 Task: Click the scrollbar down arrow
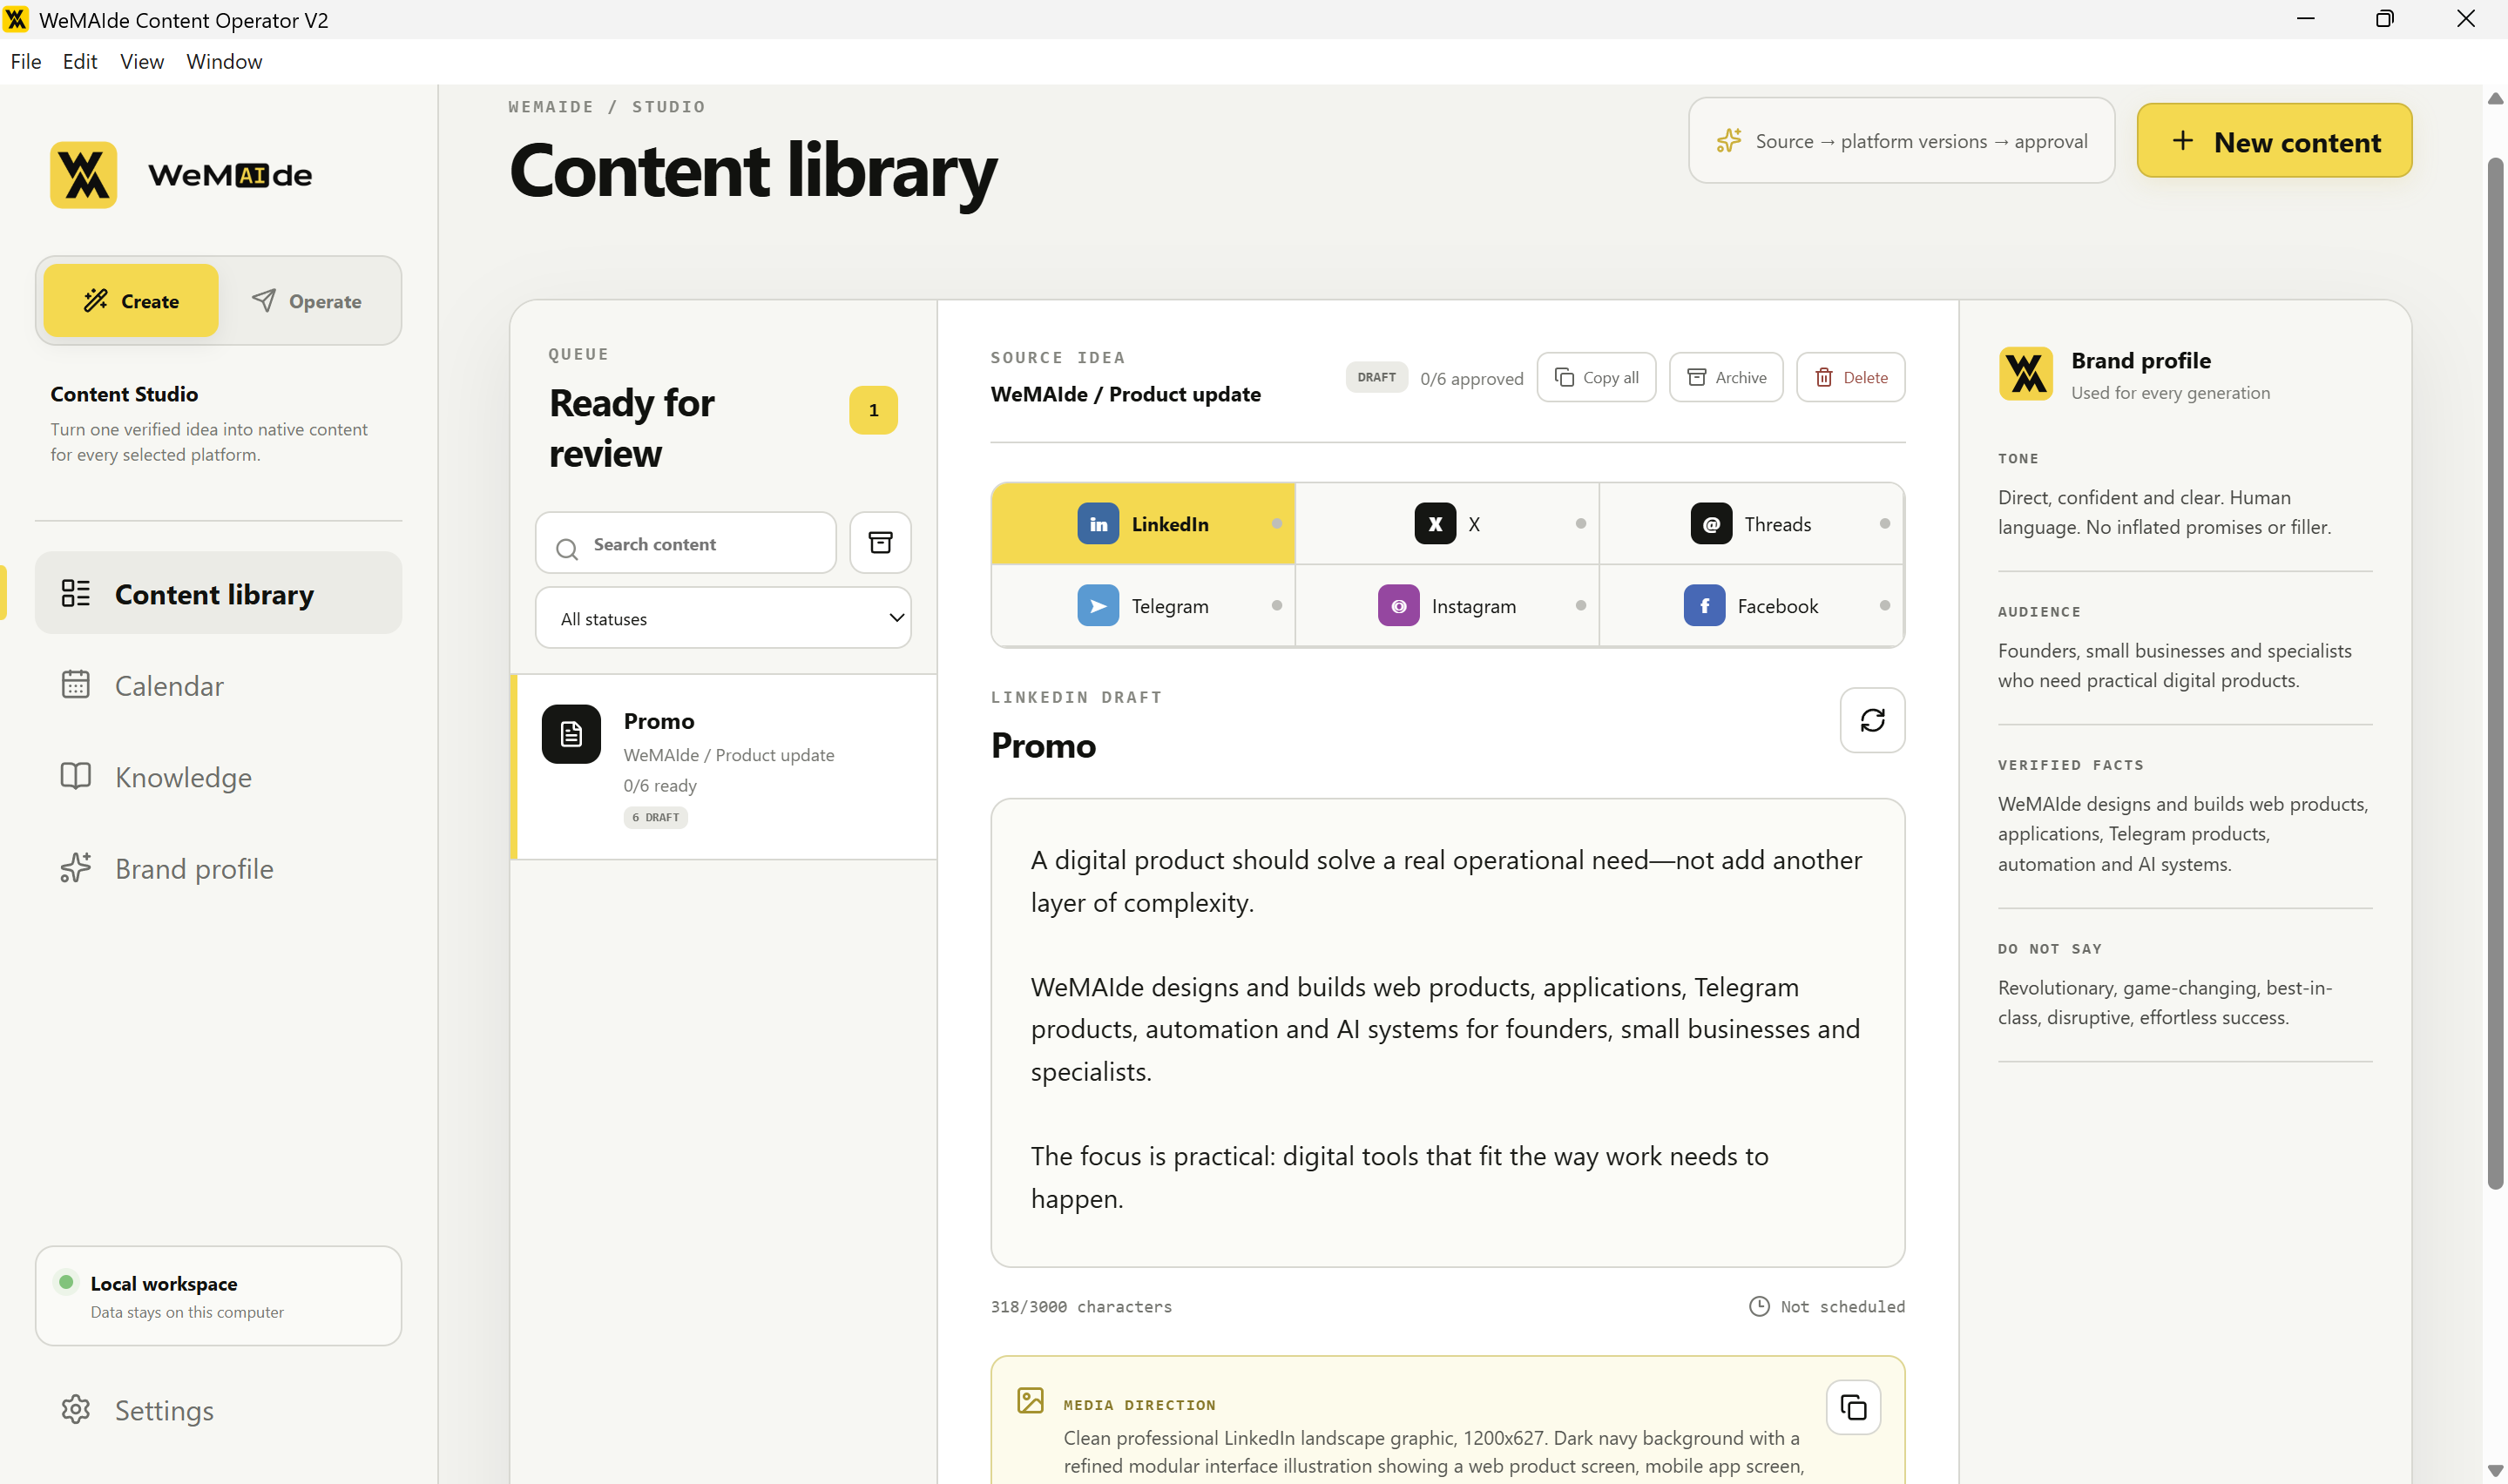(2495, 1471)
